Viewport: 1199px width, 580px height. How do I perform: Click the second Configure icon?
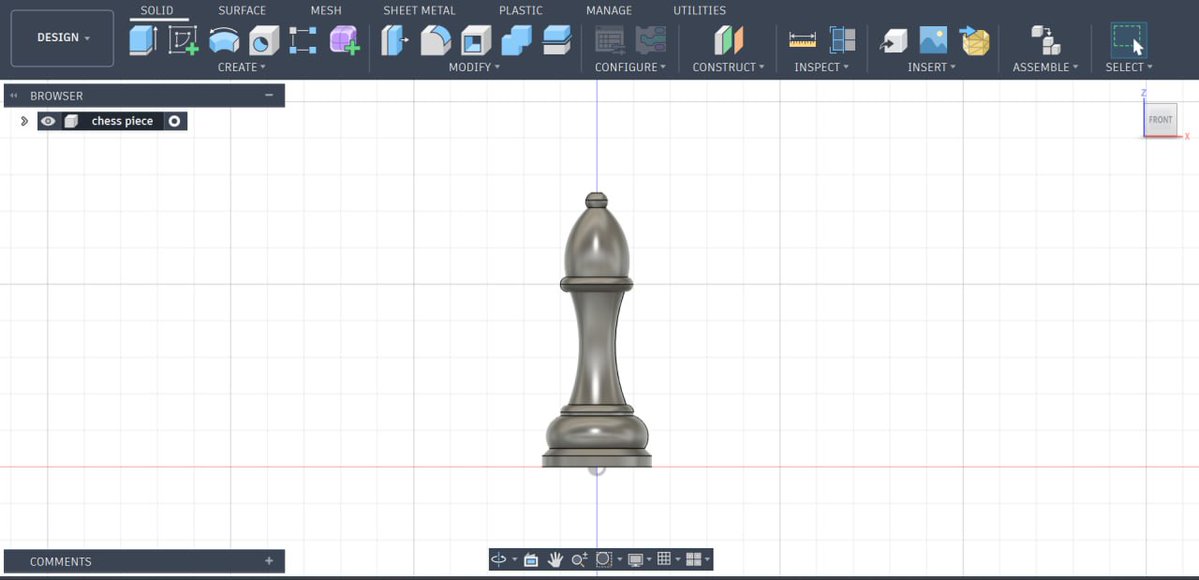coord(651,40)
